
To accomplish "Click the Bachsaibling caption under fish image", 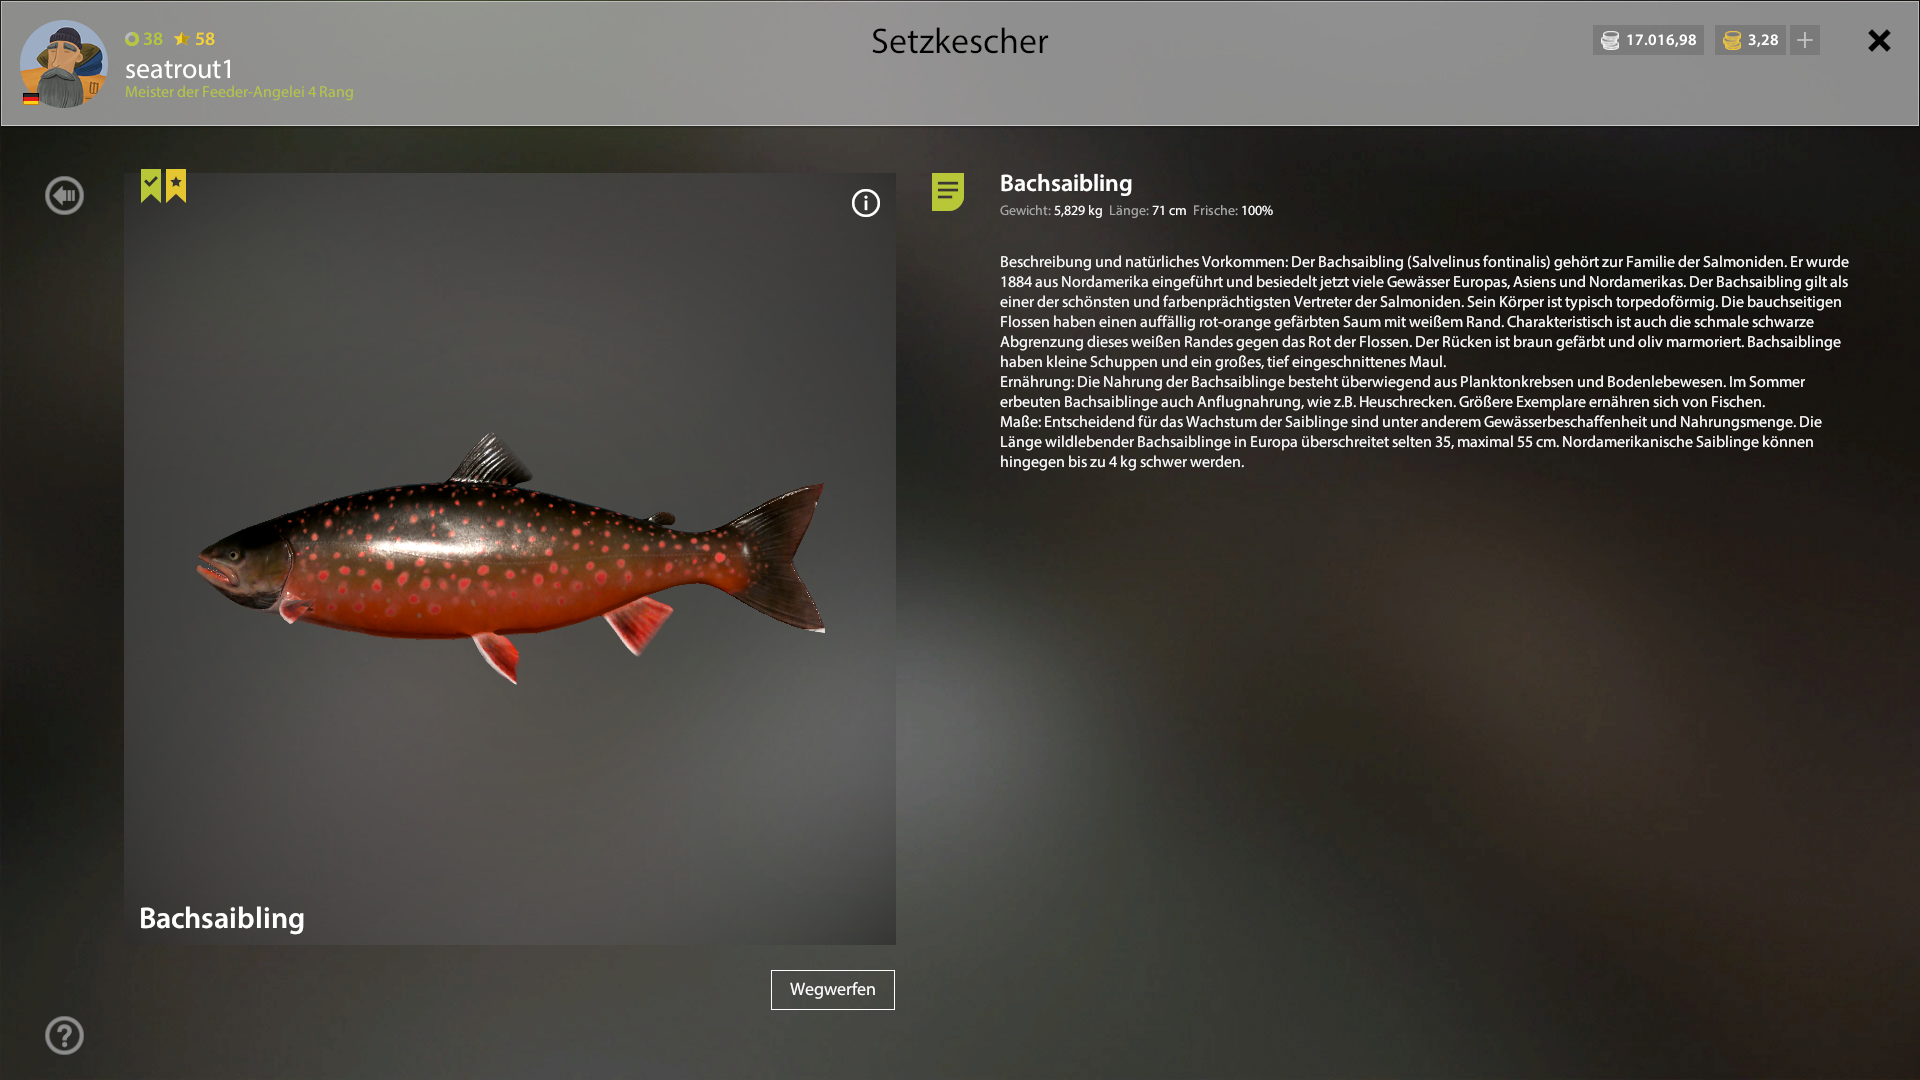I will pyautogui.click(x=222, y=918).
